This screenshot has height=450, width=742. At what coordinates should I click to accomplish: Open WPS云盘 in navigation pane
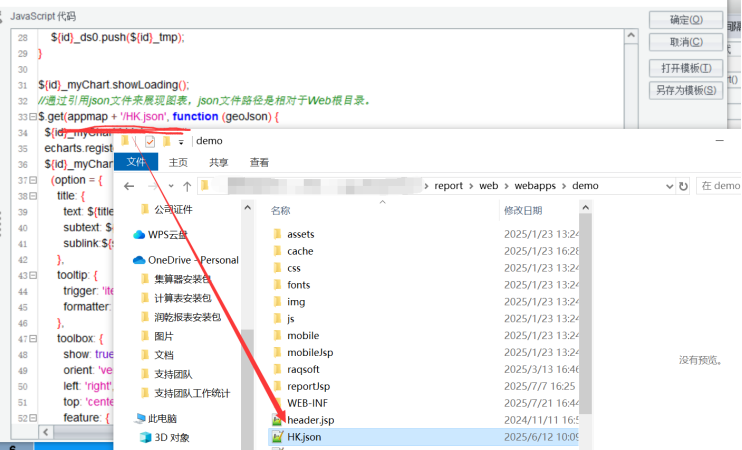point(168,235)
